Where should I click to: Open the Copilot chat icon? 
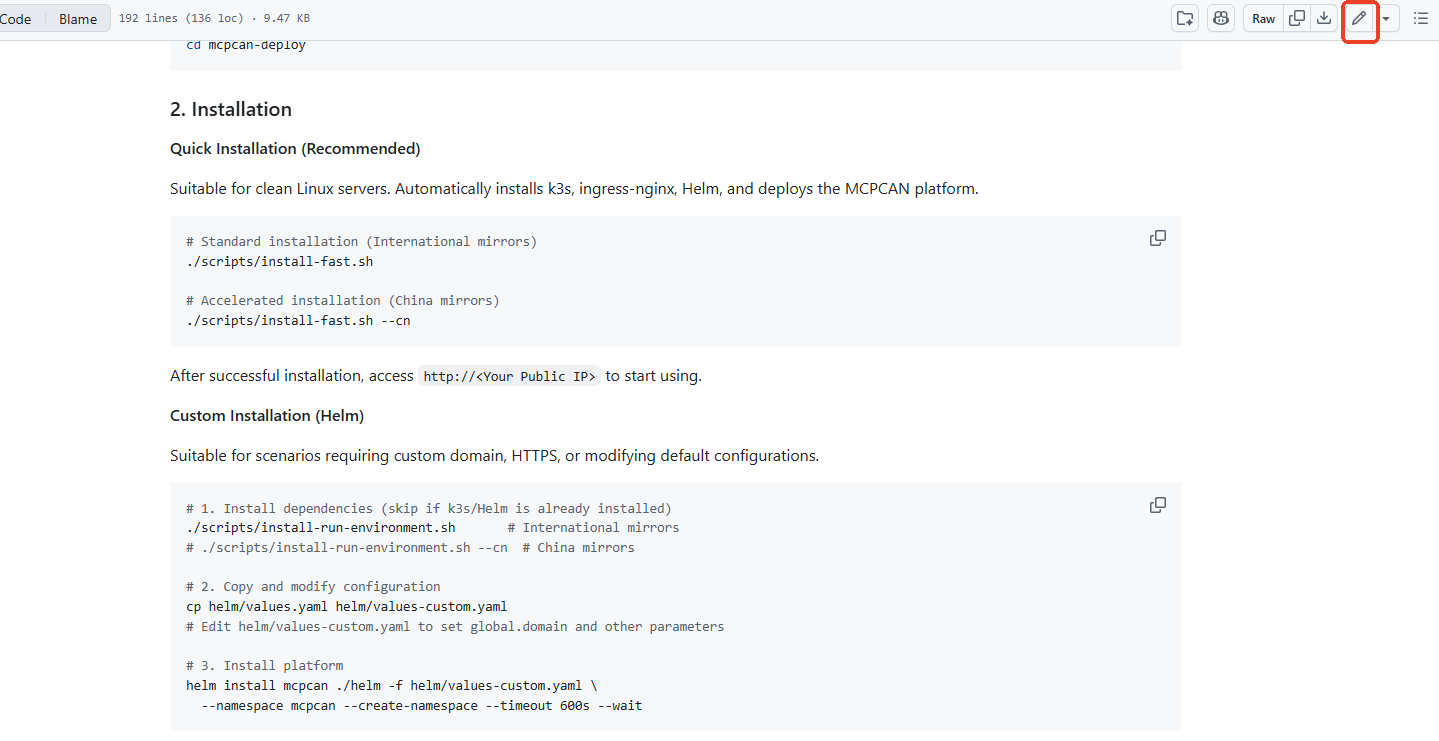point(1220,19)
